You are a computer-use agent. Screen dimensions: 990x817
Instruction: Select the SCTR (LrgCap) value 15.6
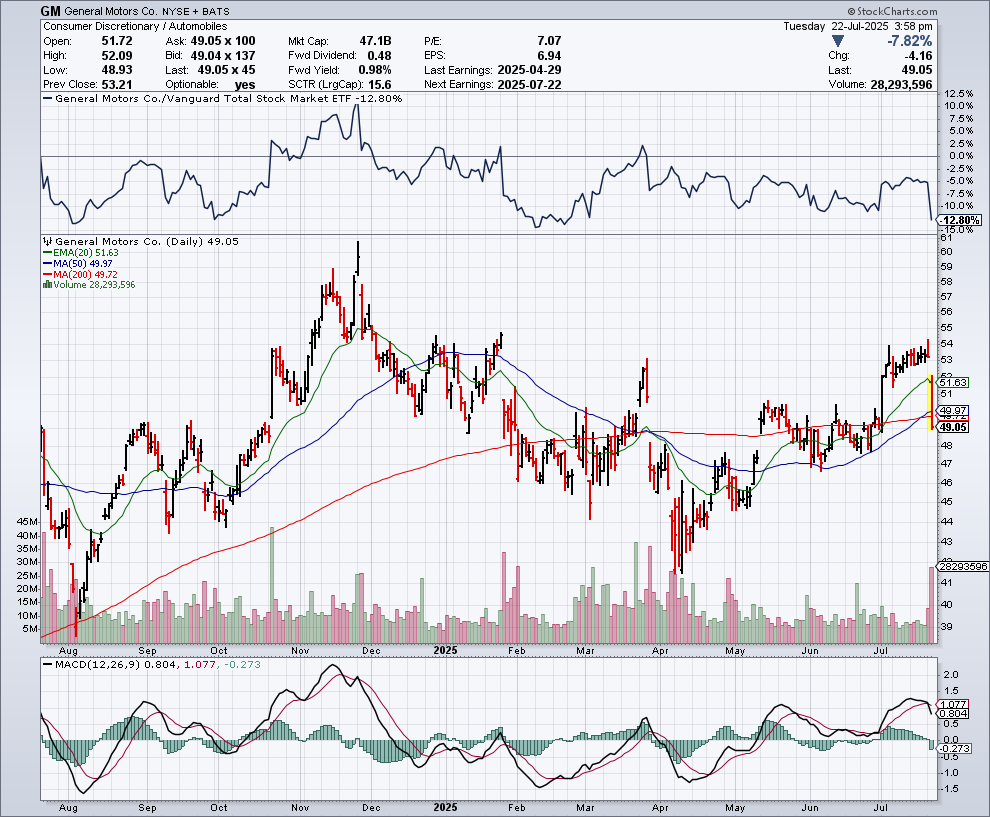[379, 85]
